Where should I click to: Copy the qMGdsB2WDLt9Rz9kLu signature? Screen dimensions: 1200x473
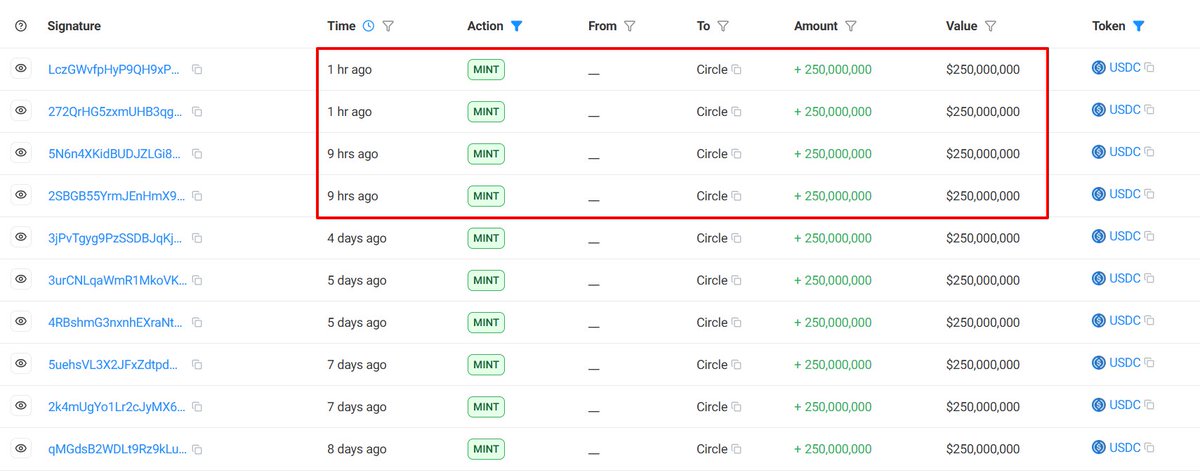[197, 449]
